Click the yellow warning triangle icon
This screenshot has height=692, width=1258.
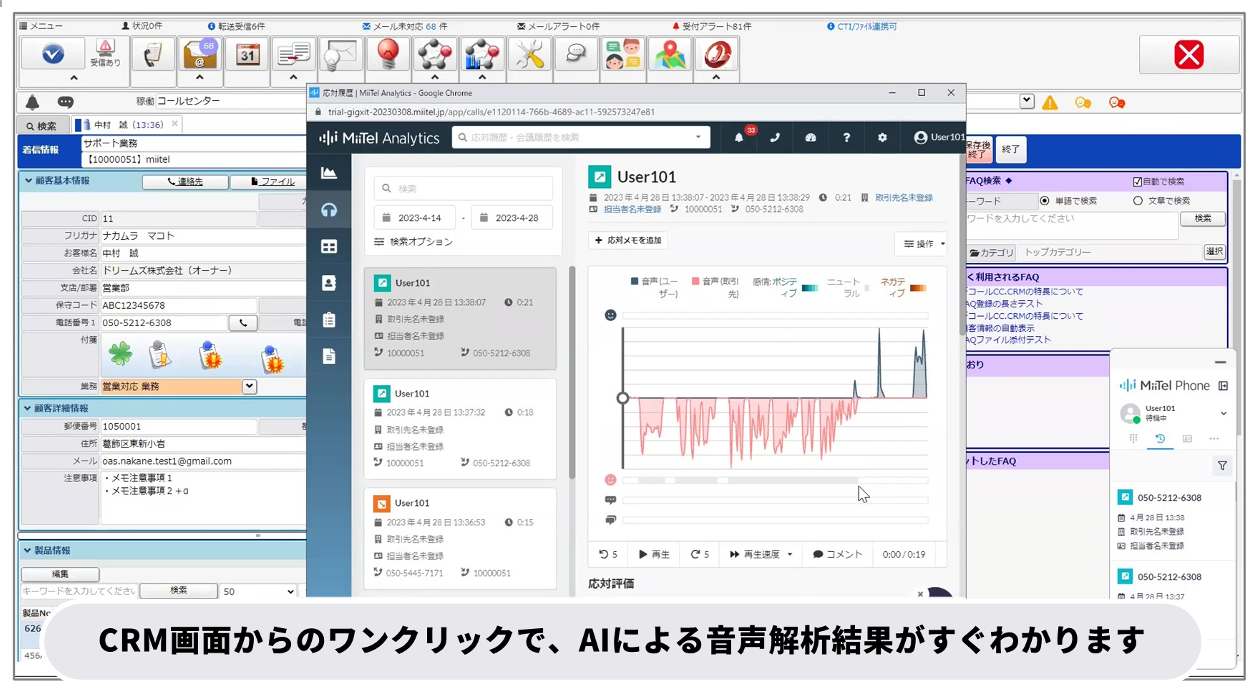click(x=1050, y=102)
